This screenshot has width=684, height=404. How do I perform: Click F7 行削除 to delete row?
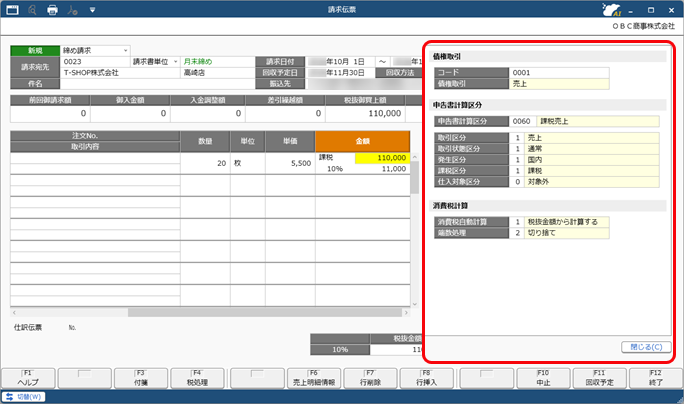370,378
